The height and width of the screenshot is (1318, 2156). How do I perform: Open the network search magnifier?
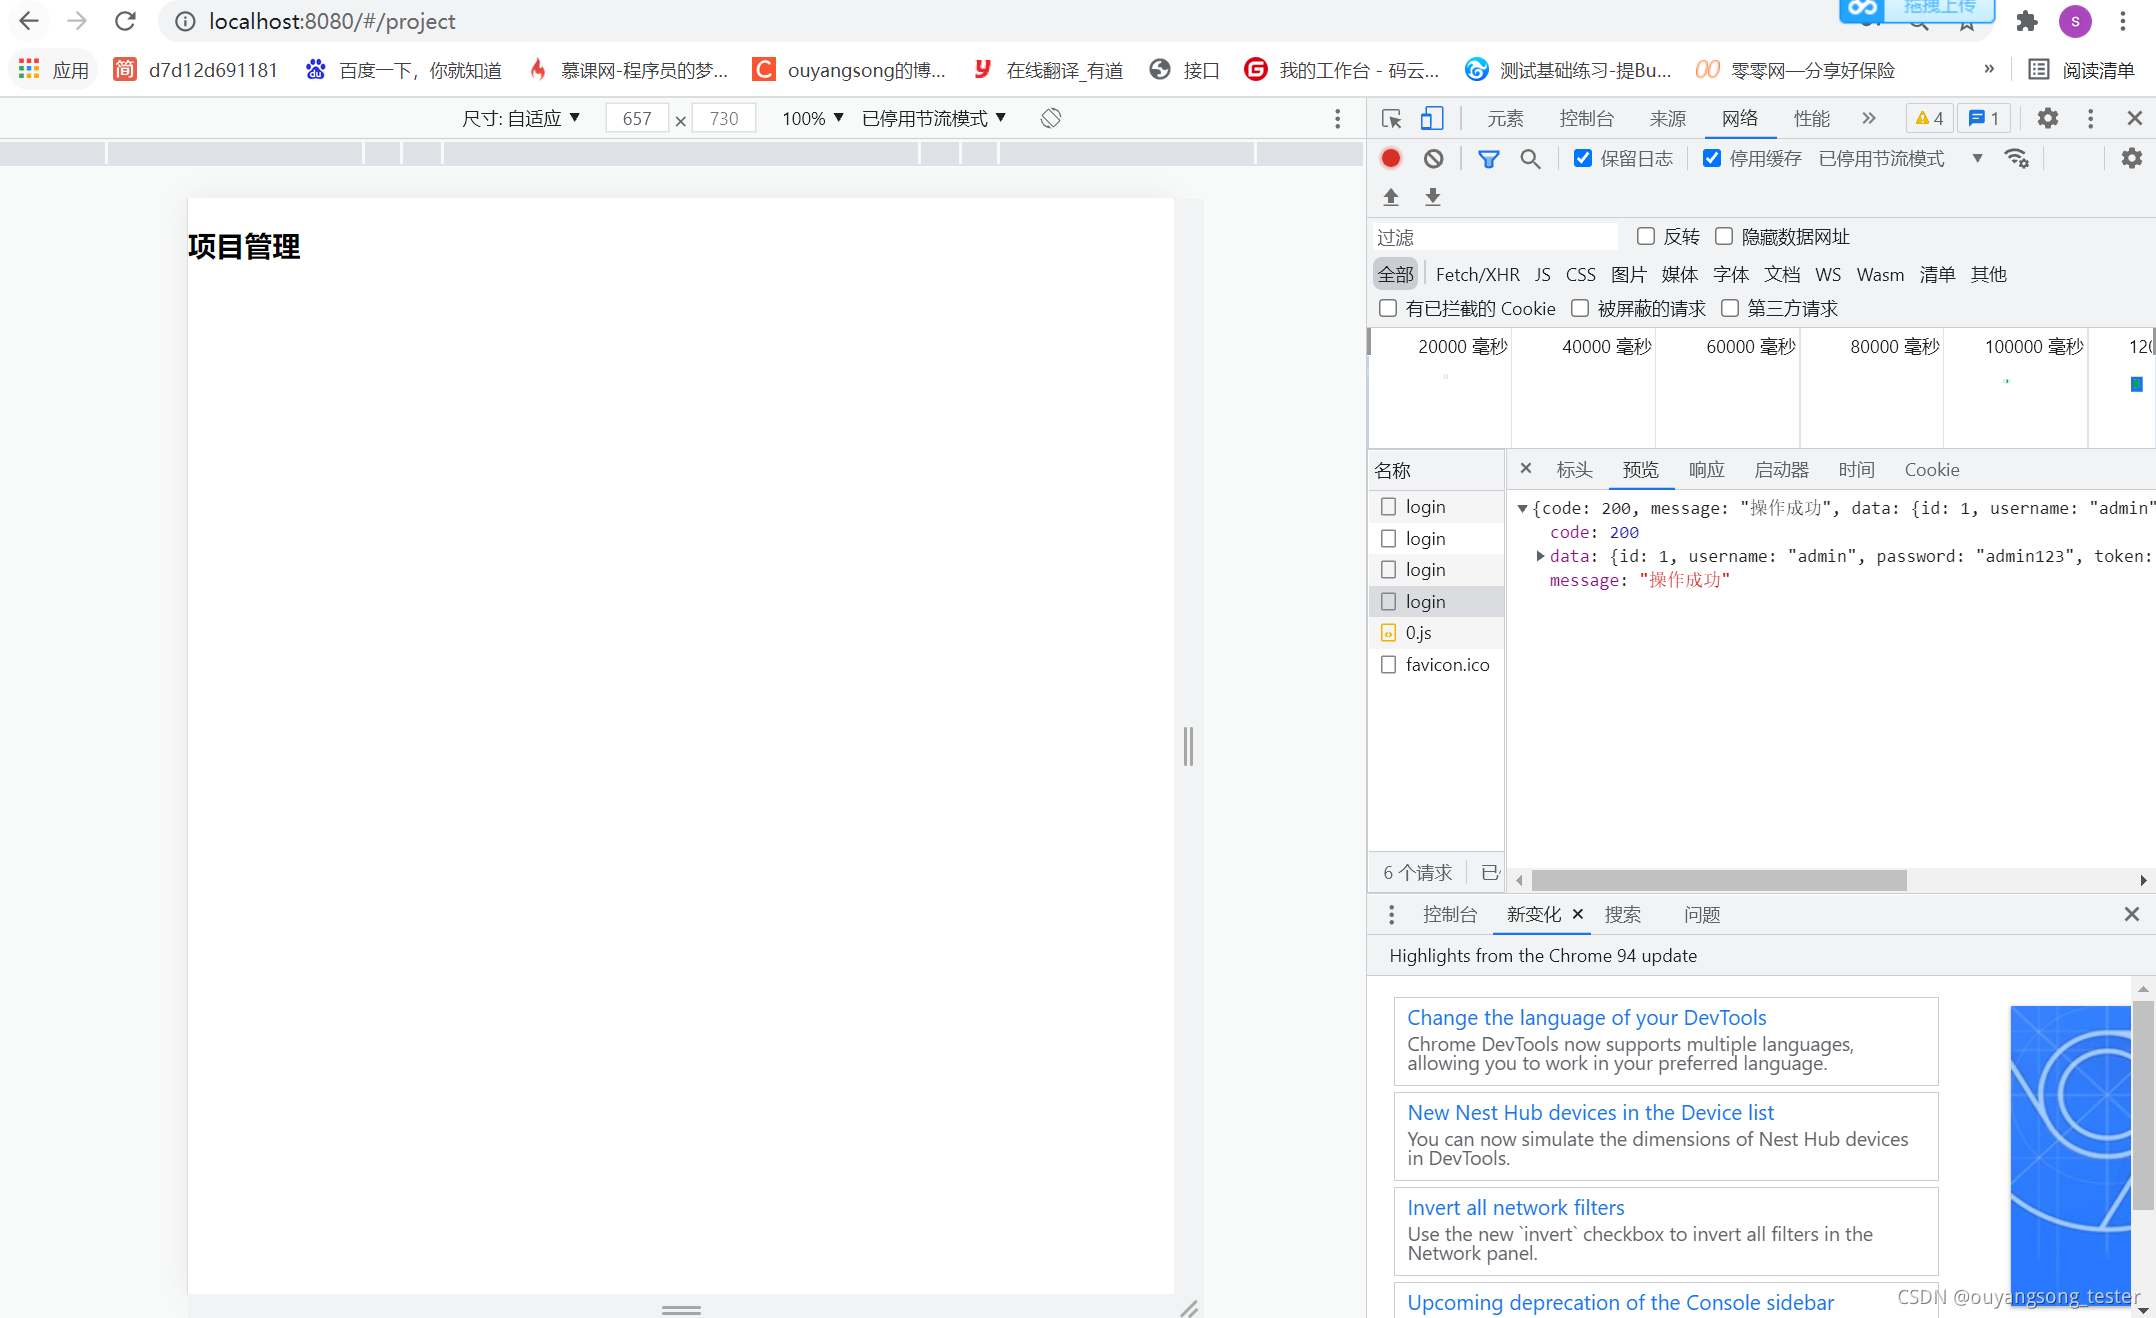point(1530,158)
